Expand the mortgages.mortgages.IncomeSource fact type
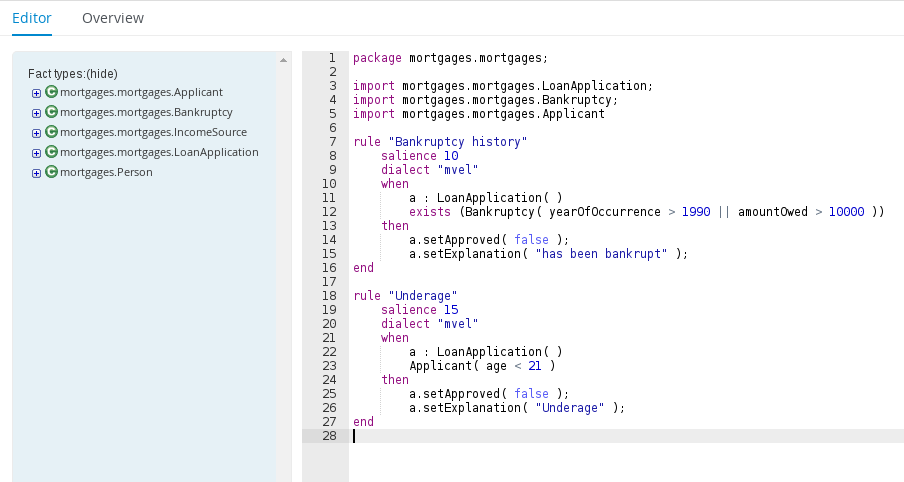904x482 pixels. point(37,133)
